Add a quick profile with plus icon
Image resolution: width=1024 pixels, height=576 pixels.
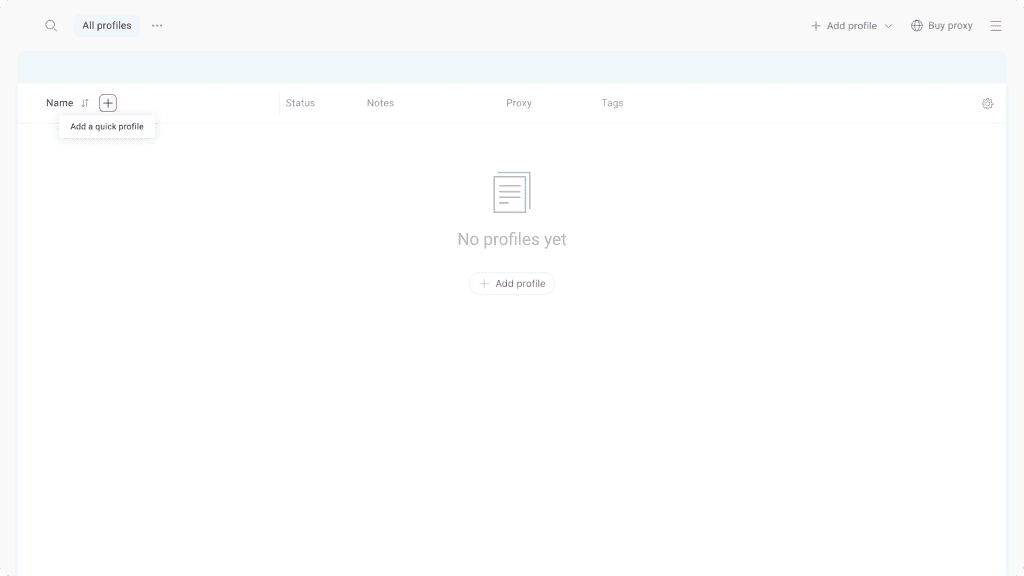point(108,103)
